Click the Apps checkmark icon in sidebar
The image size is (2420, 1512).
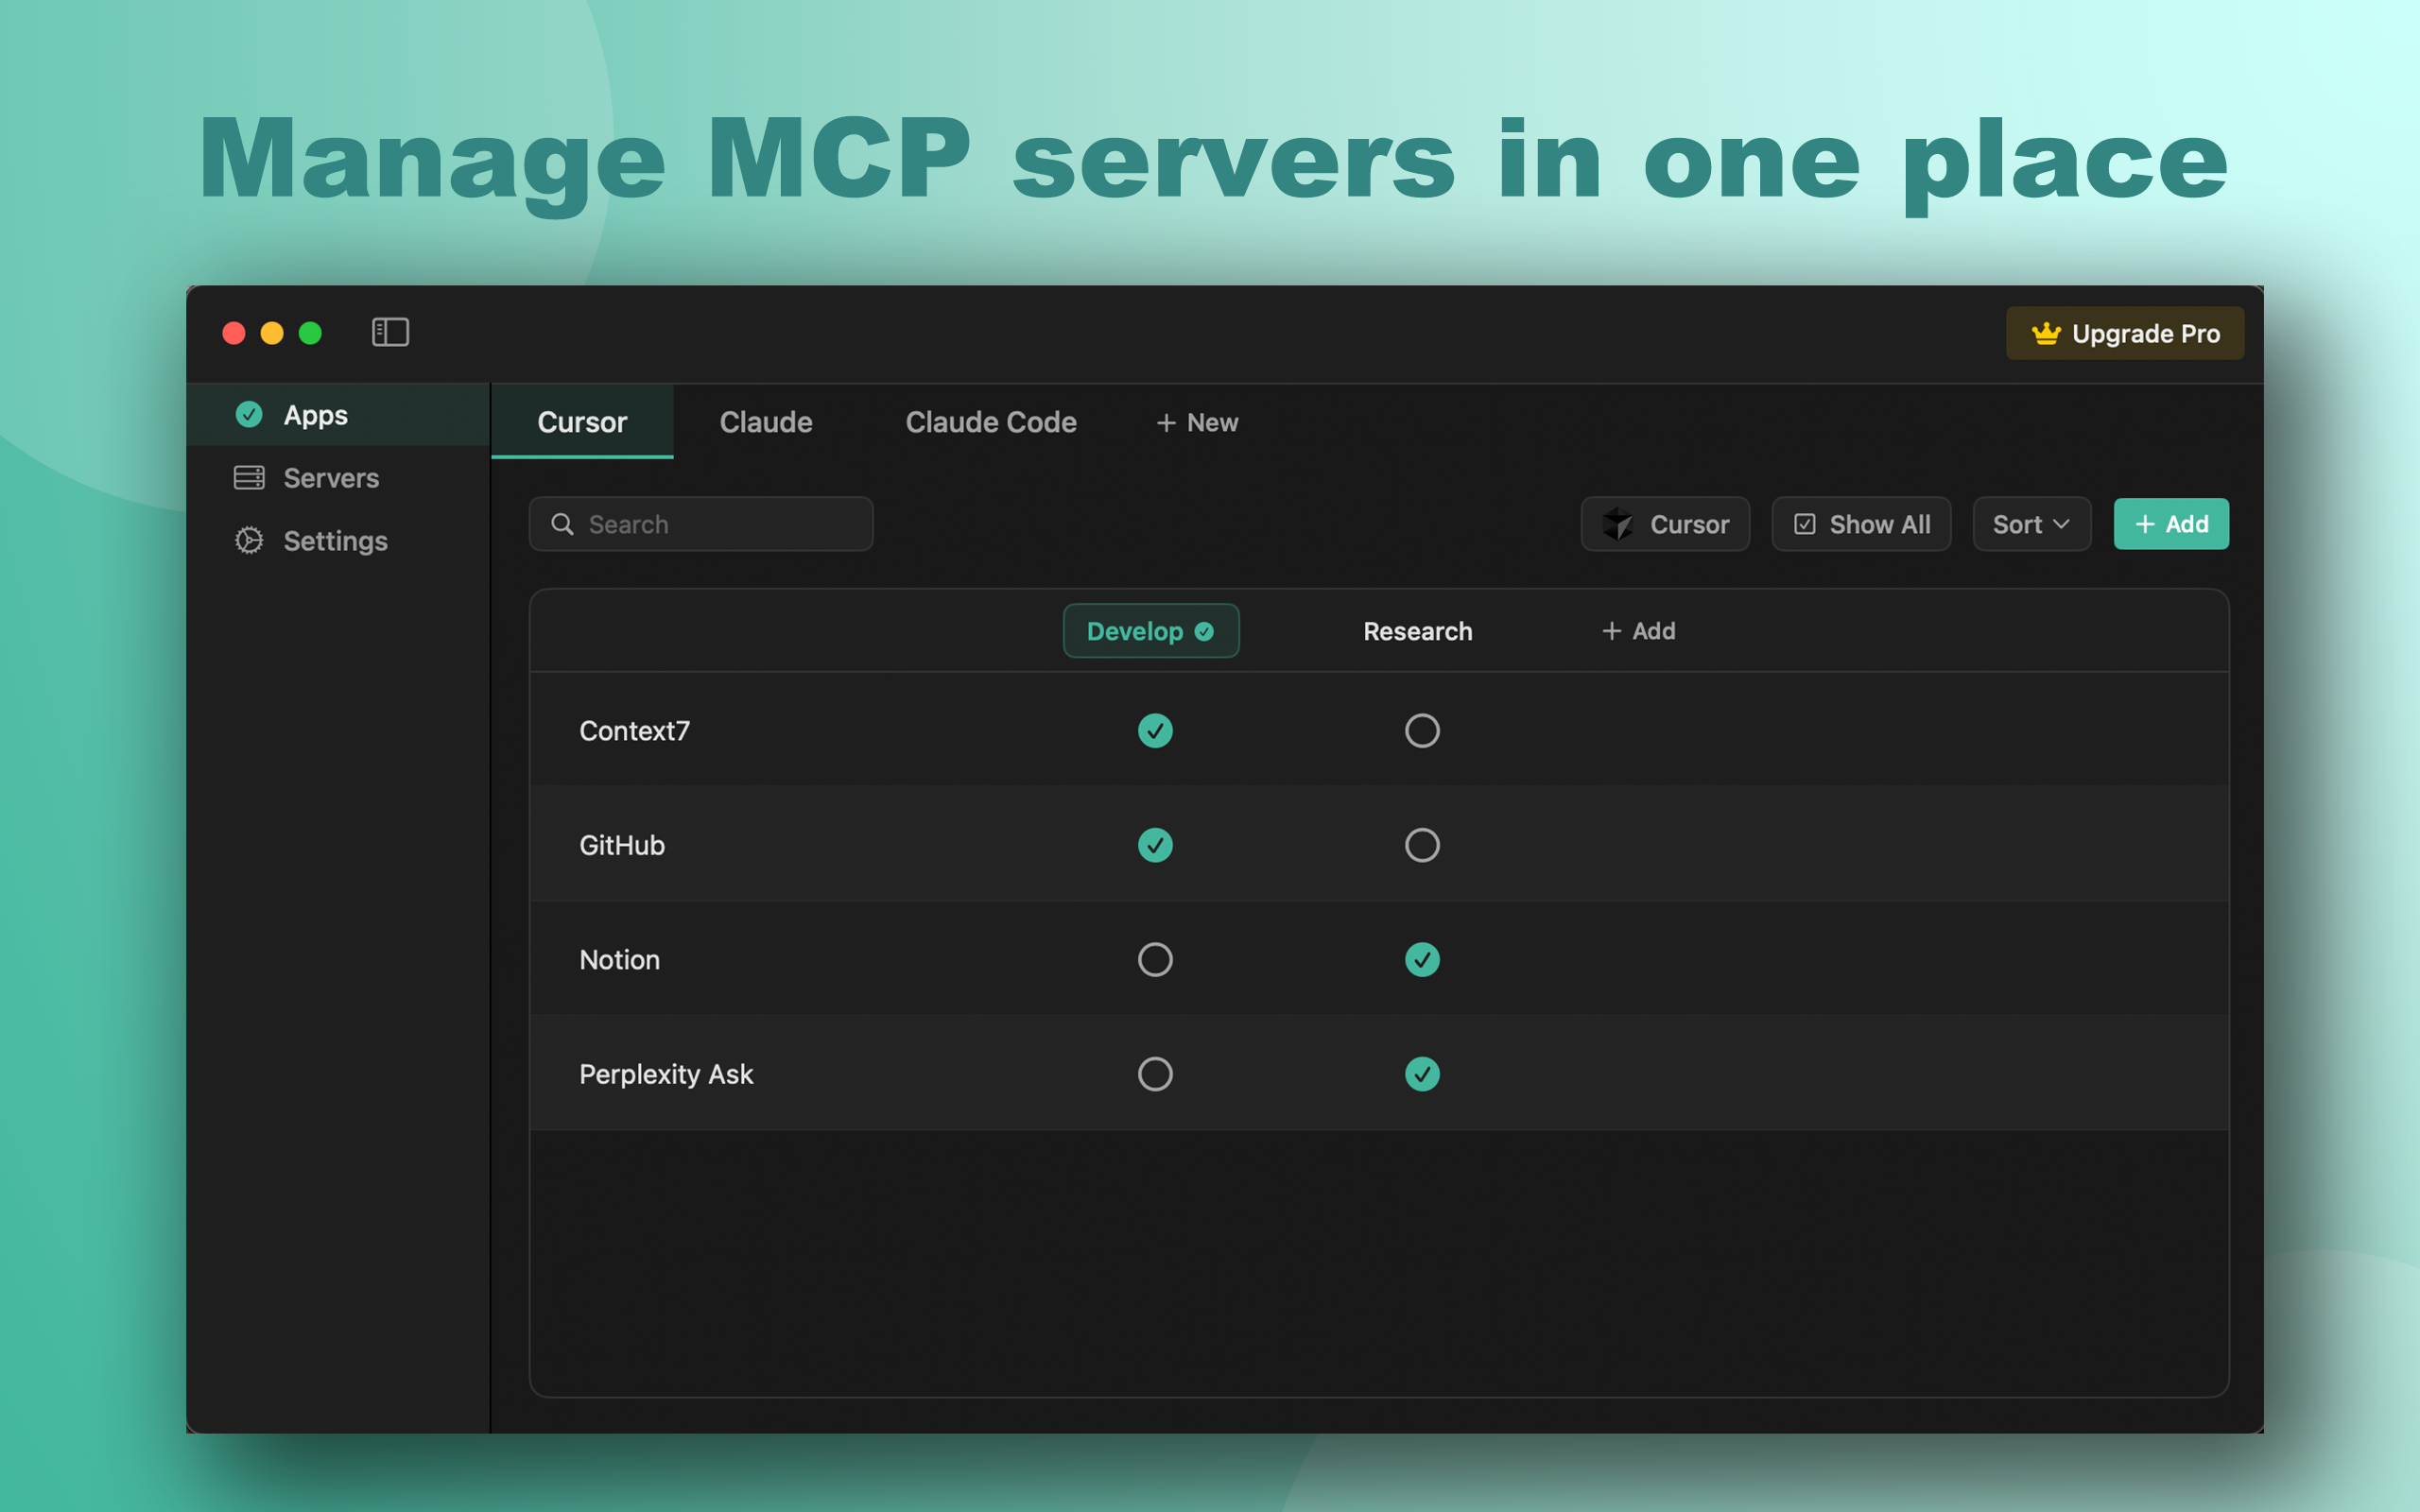pos(249,414)
